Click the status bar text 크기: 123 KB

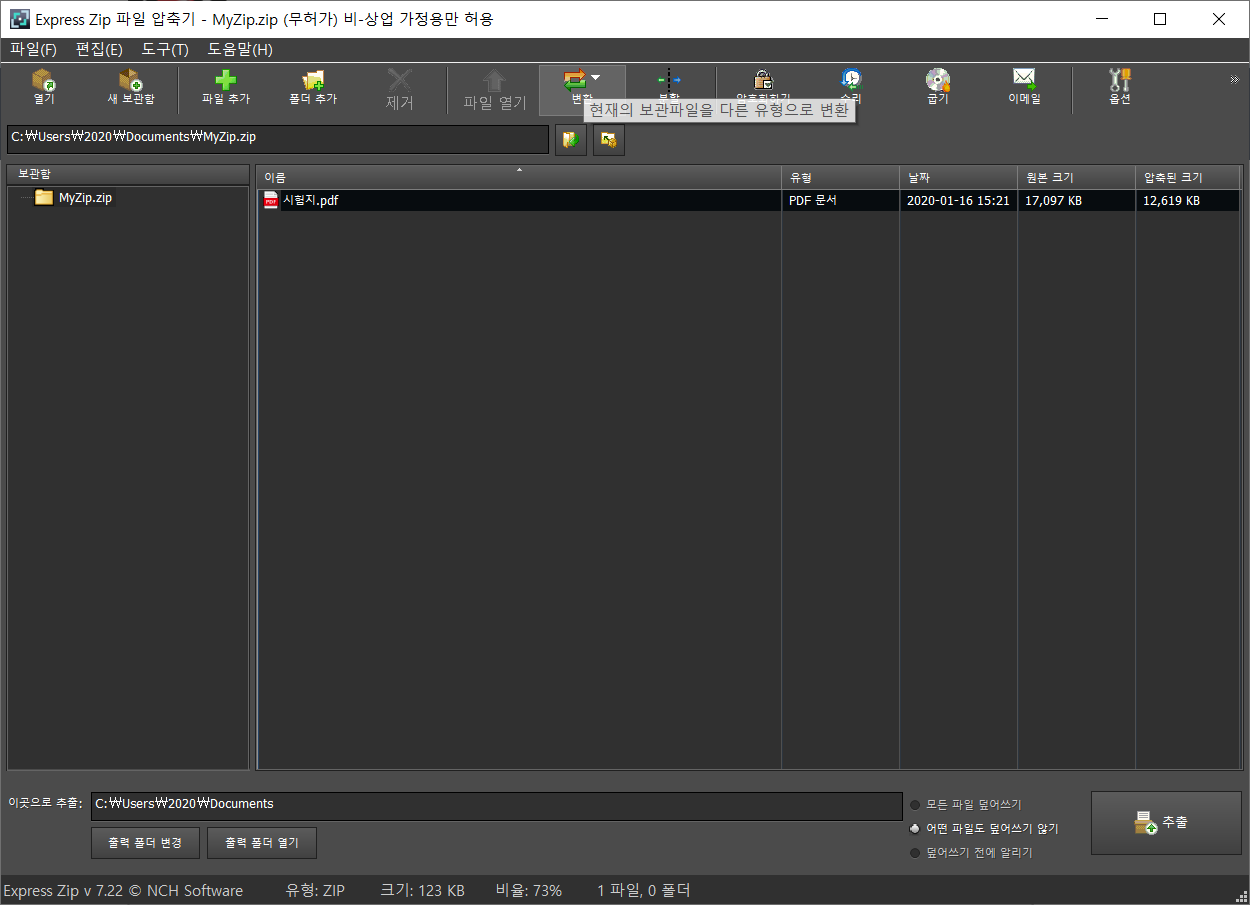422,890
